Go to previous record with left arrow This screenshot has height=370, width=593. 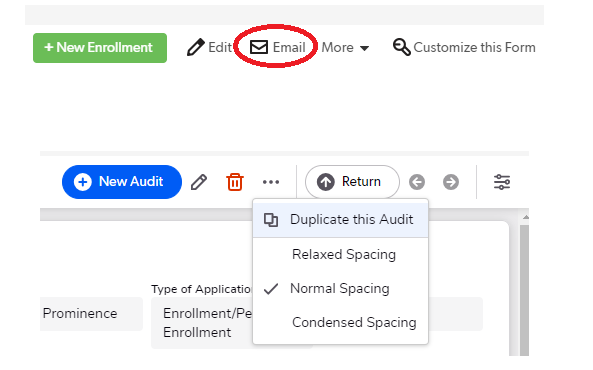[x=417, y=182]
